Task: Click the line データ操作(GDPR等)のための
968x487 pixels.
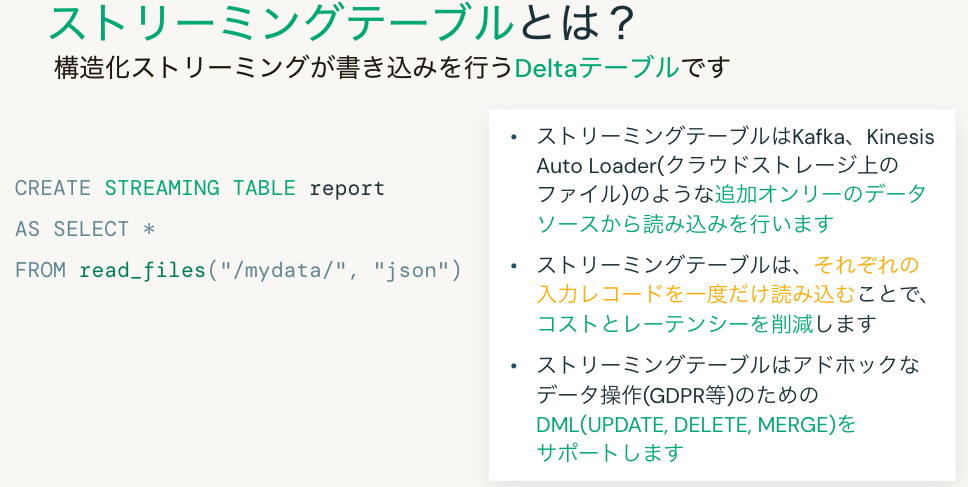Action: click(677, 394)
